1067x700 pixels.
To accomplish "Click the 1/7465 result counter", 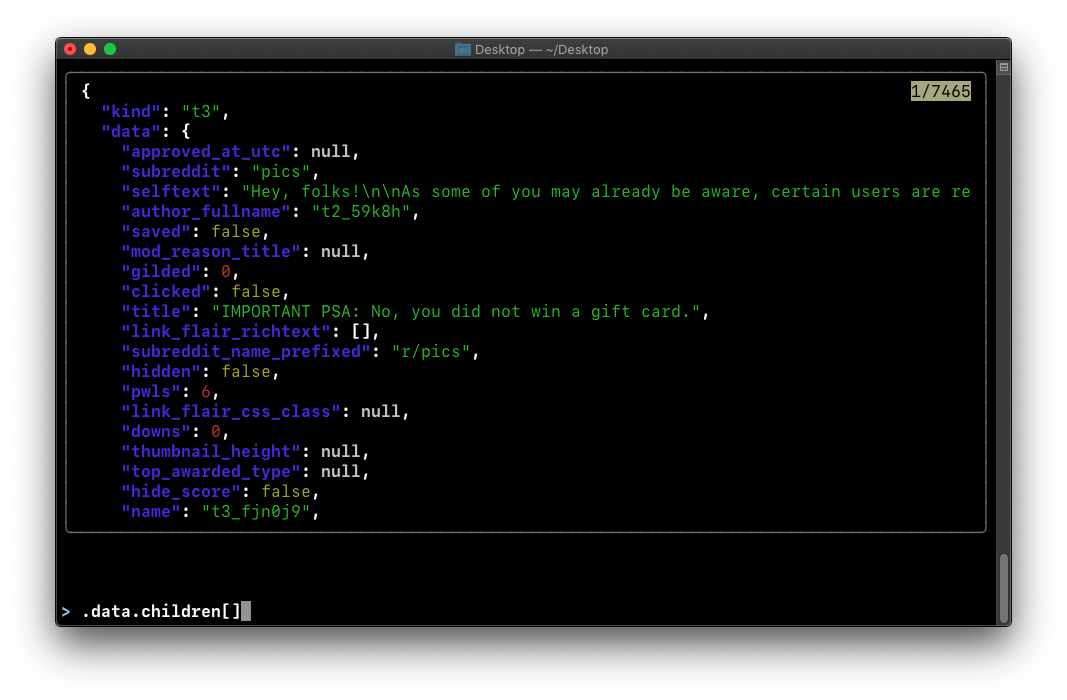I will (940, 91).
